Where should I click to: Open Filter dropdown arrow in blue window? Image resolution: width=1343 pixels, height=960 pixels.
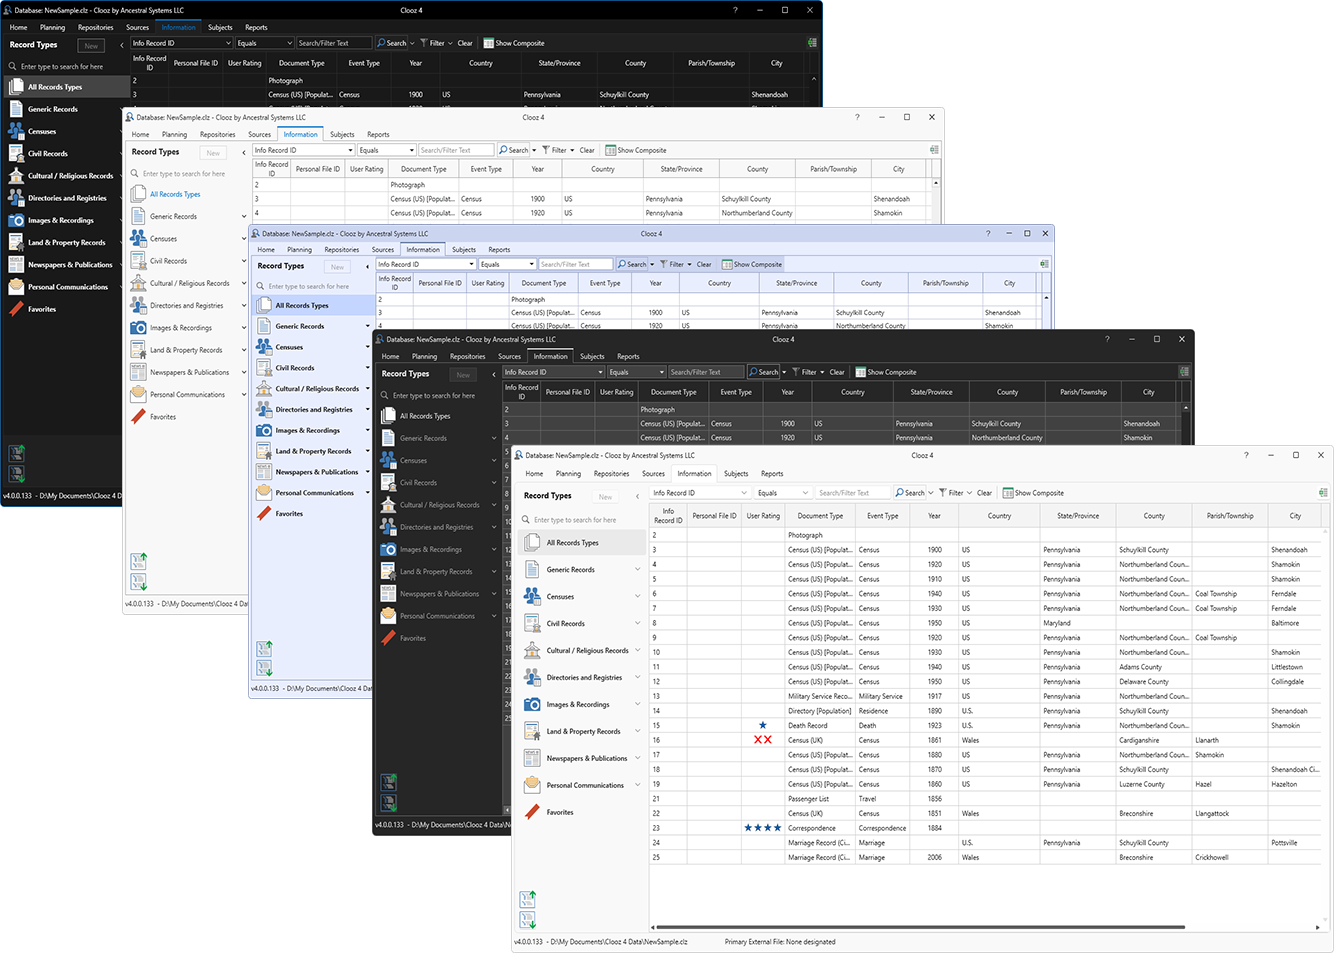[689, 264]
